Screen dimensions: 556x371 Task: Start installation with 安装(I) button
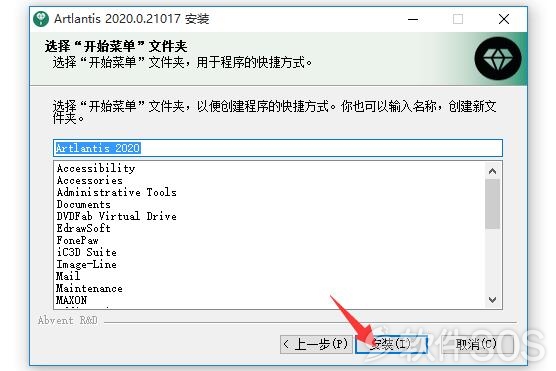point(391,344)
